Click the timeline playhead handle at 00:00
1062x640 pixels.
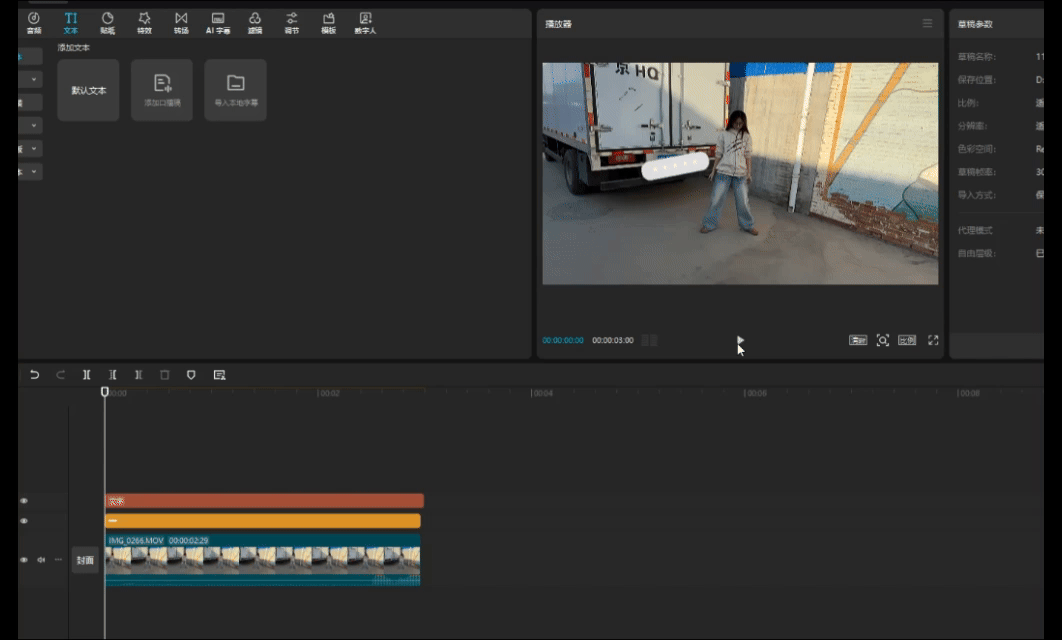click(x=104, y=392)
